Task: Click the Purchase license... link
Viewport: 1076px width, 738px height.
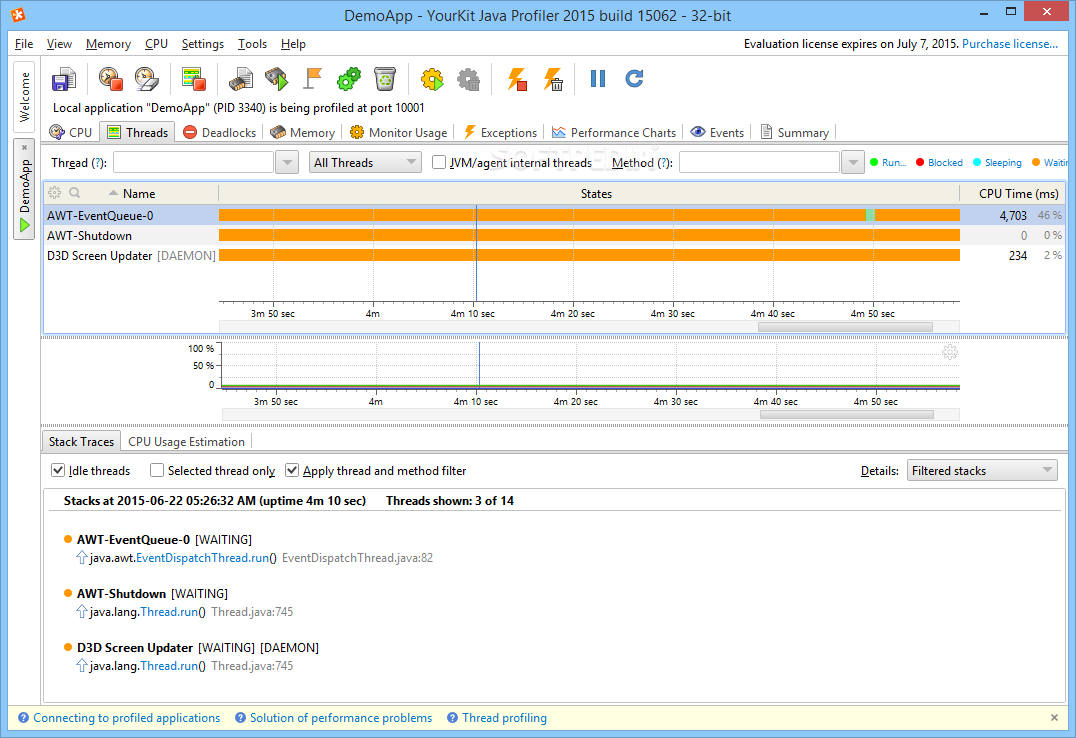Action: (1009, 44)
